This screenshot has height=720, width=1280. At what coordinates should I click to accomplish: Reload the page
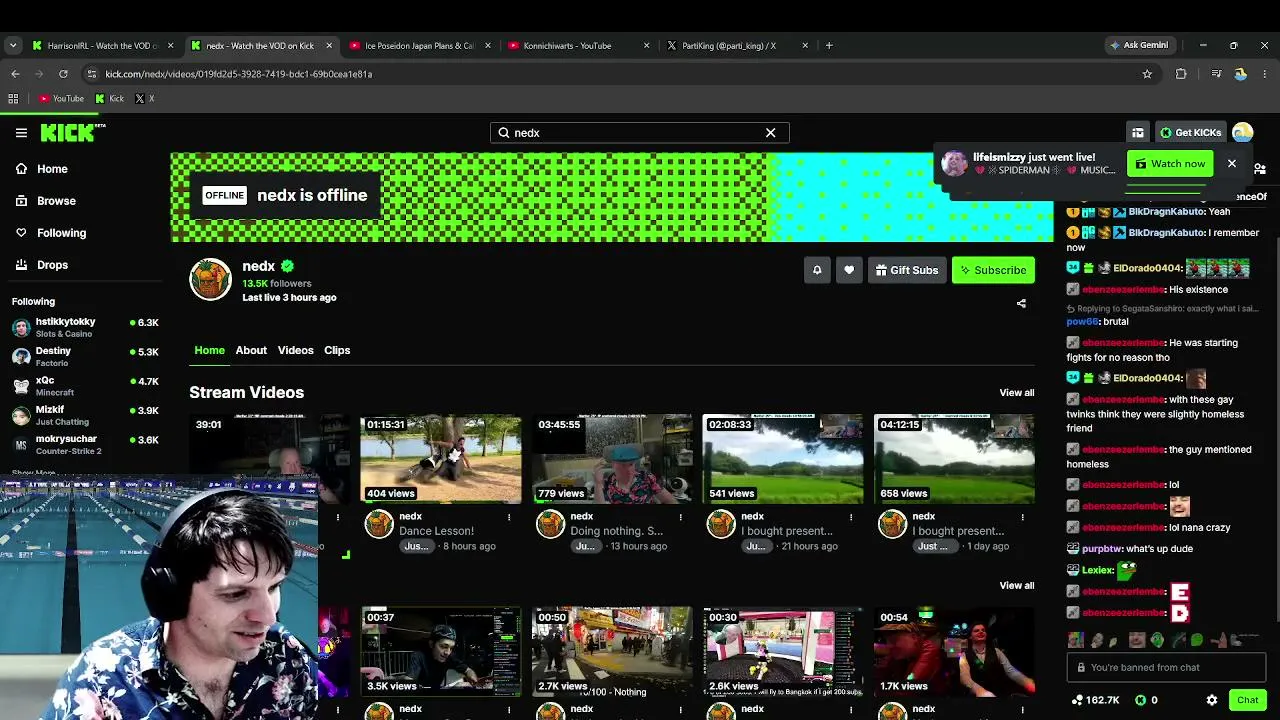63,74
